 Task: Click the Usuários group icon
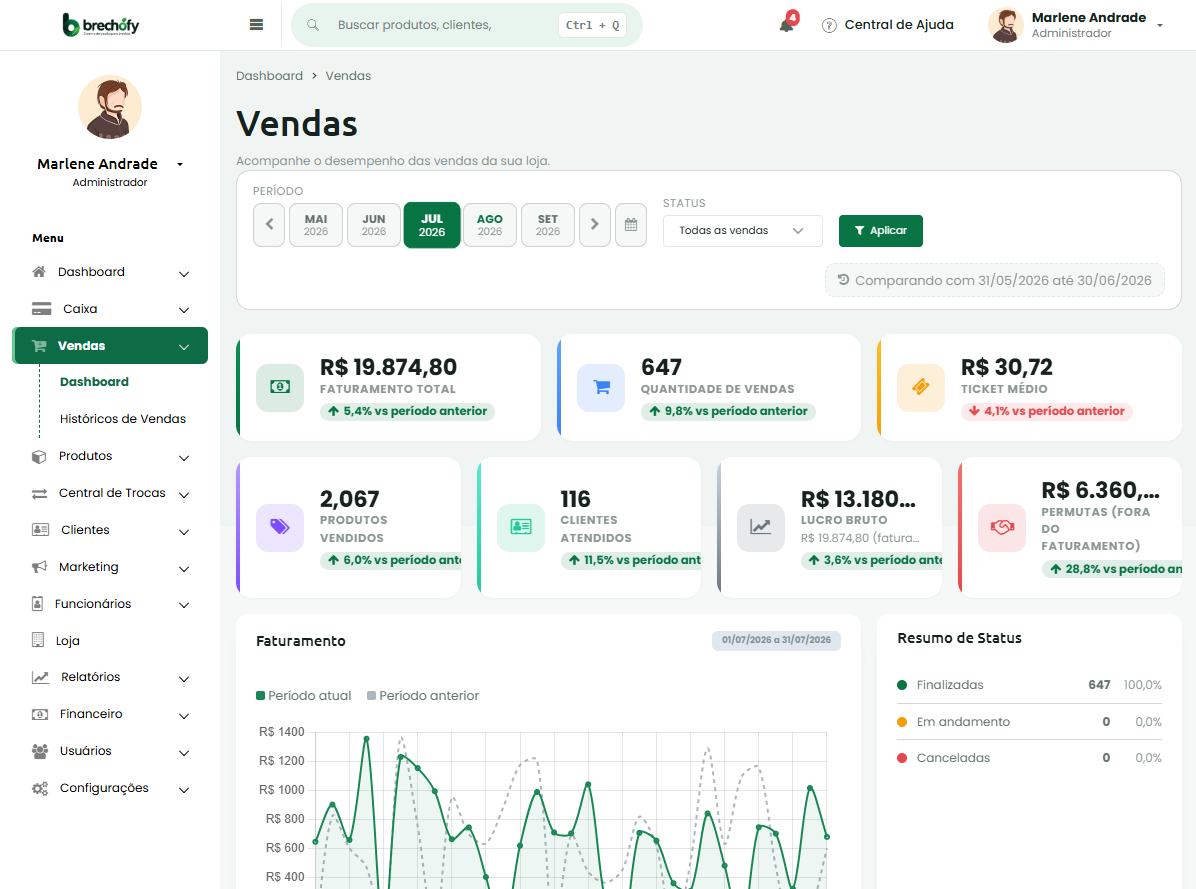click(x=40, y=751)
